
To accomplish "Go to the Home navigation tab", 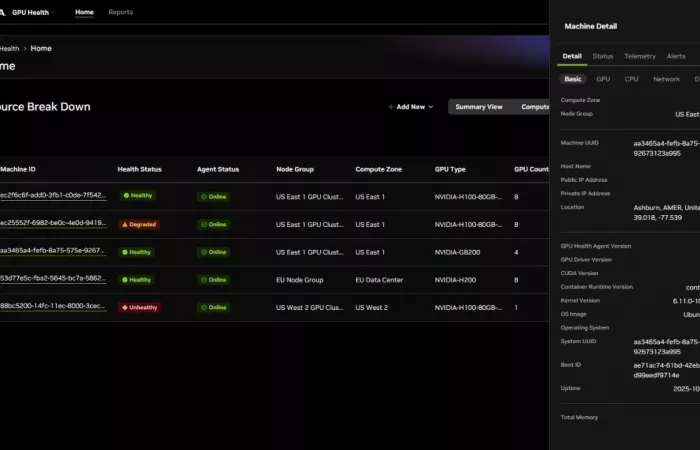I will coord(84,12).
